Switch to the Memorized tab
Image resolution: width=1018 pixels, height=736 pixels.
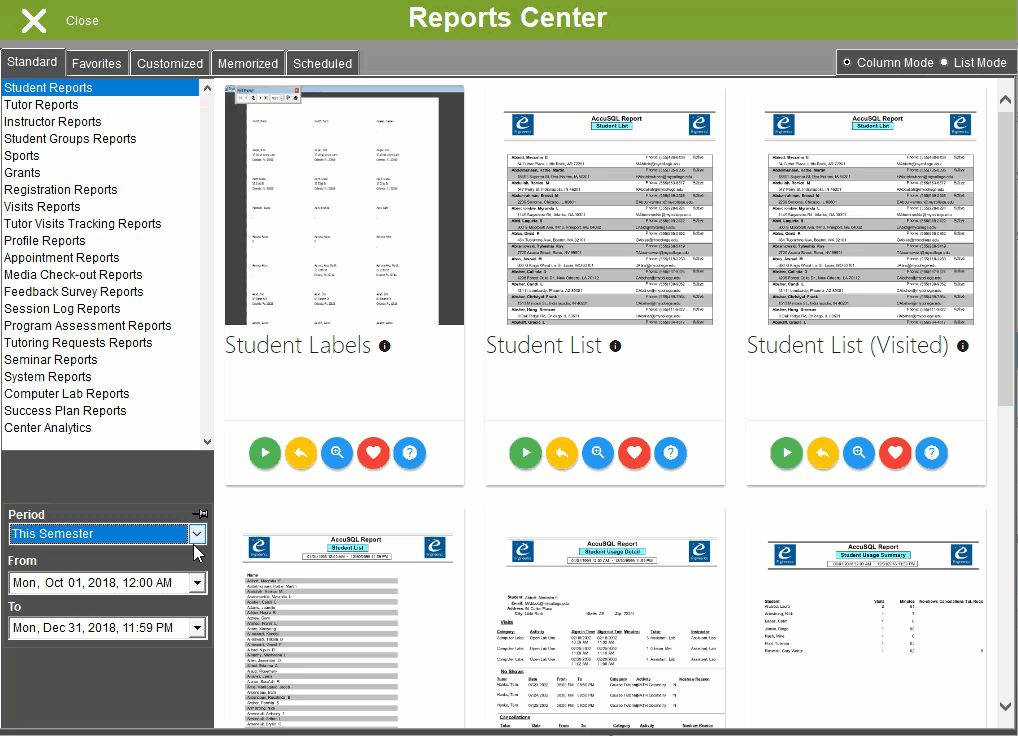point(248,64)
